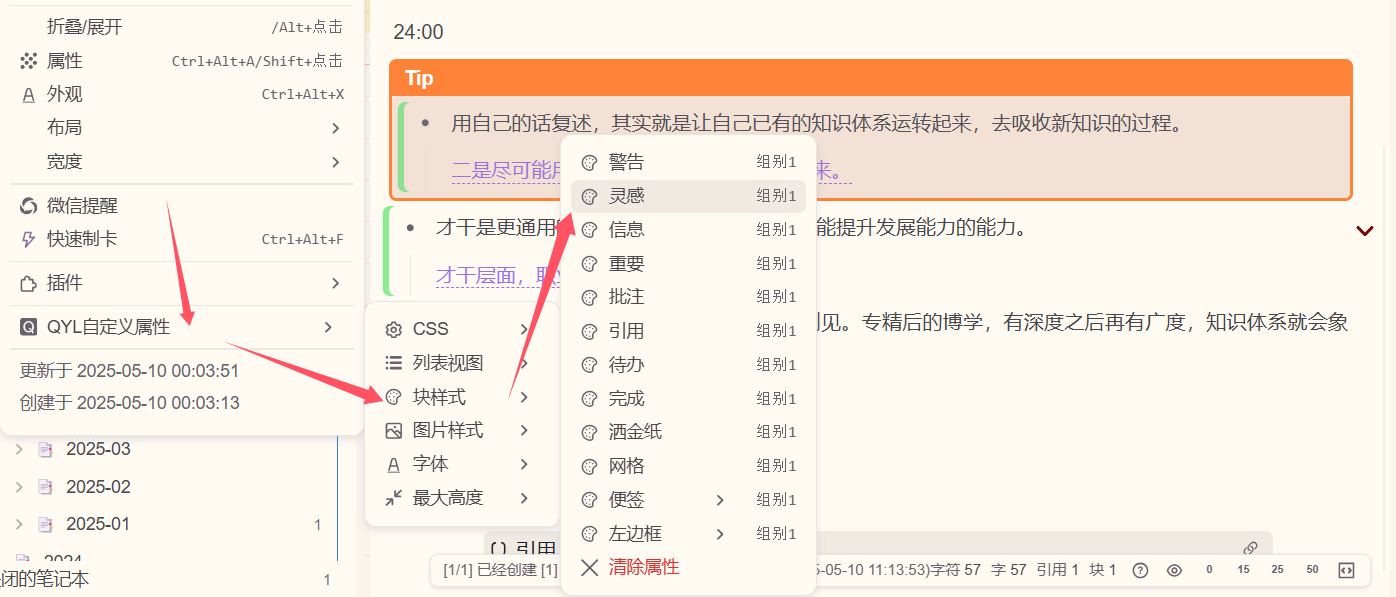Open 块样式 submenu arrow

[x=524, y=397]
